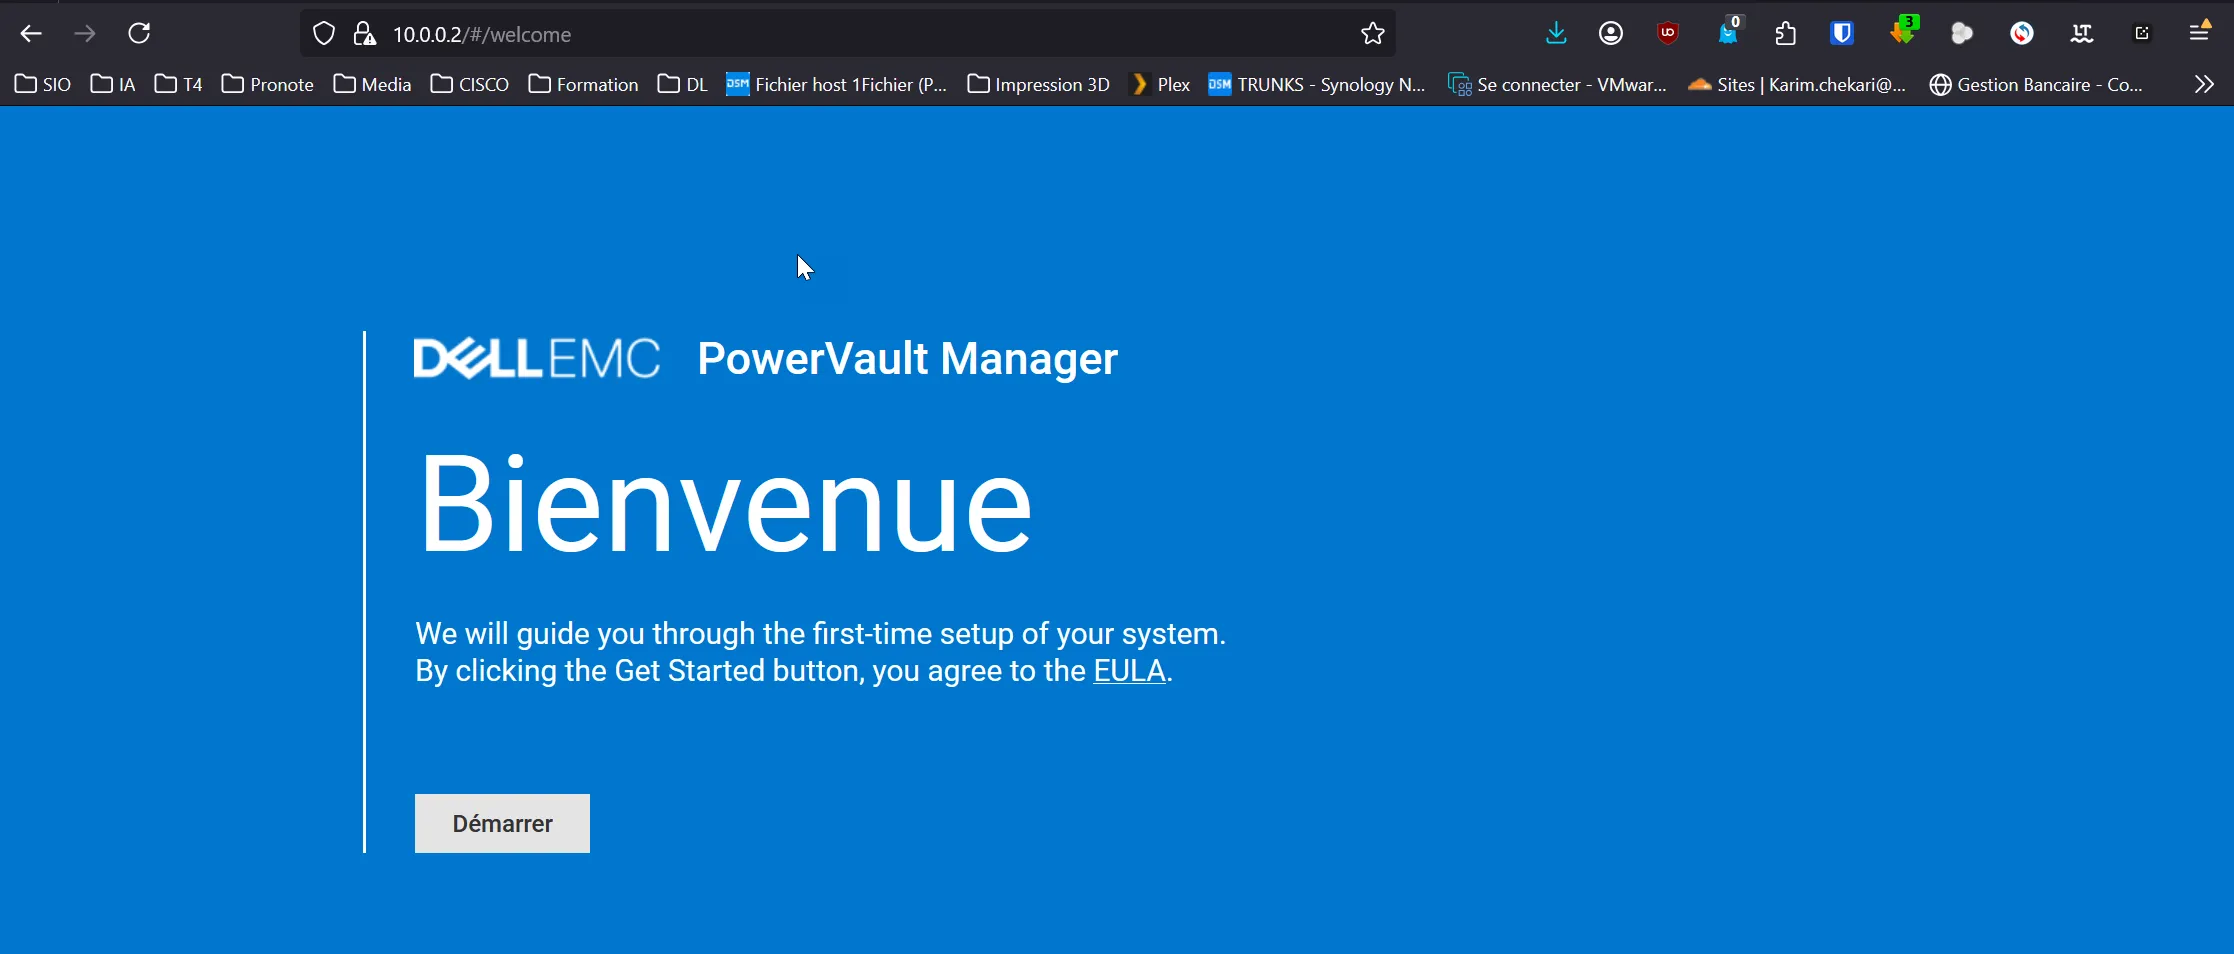Image resolution: width=2234 pixels, height=954 pixels.
Task: Open the Extensions puzzle-piece menu
Action: click(x=1785, y=34)
